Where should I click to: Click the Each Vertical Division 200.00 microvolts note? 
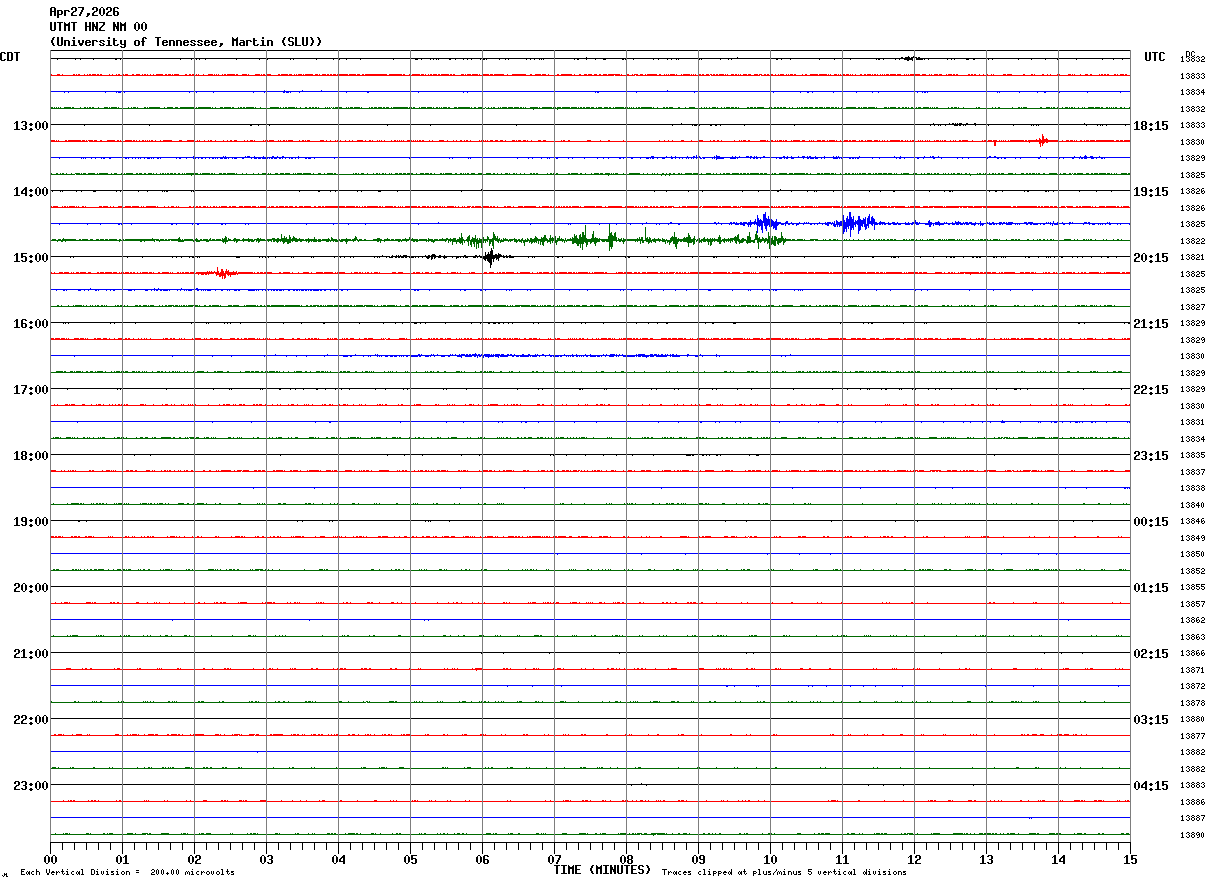tap(127, 873)
